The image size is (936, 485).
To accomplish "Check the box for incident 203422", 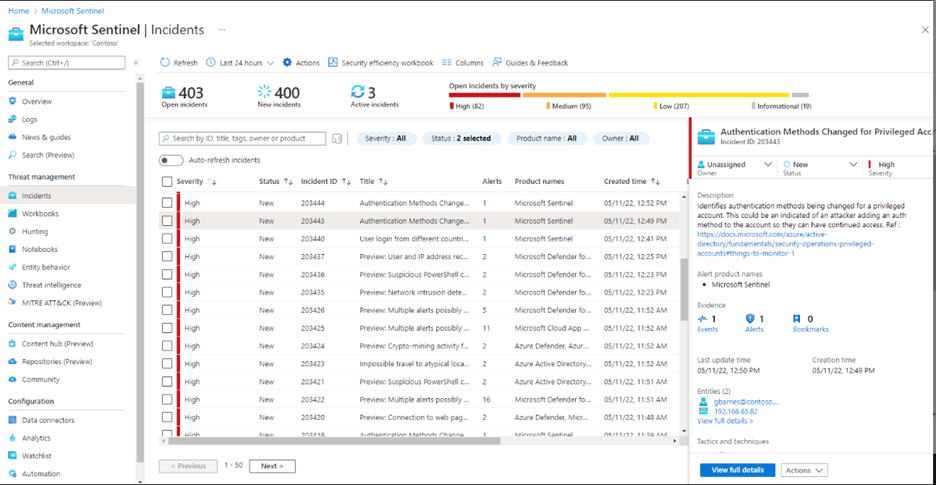I will pyautogui.click(x=167, y=400).
